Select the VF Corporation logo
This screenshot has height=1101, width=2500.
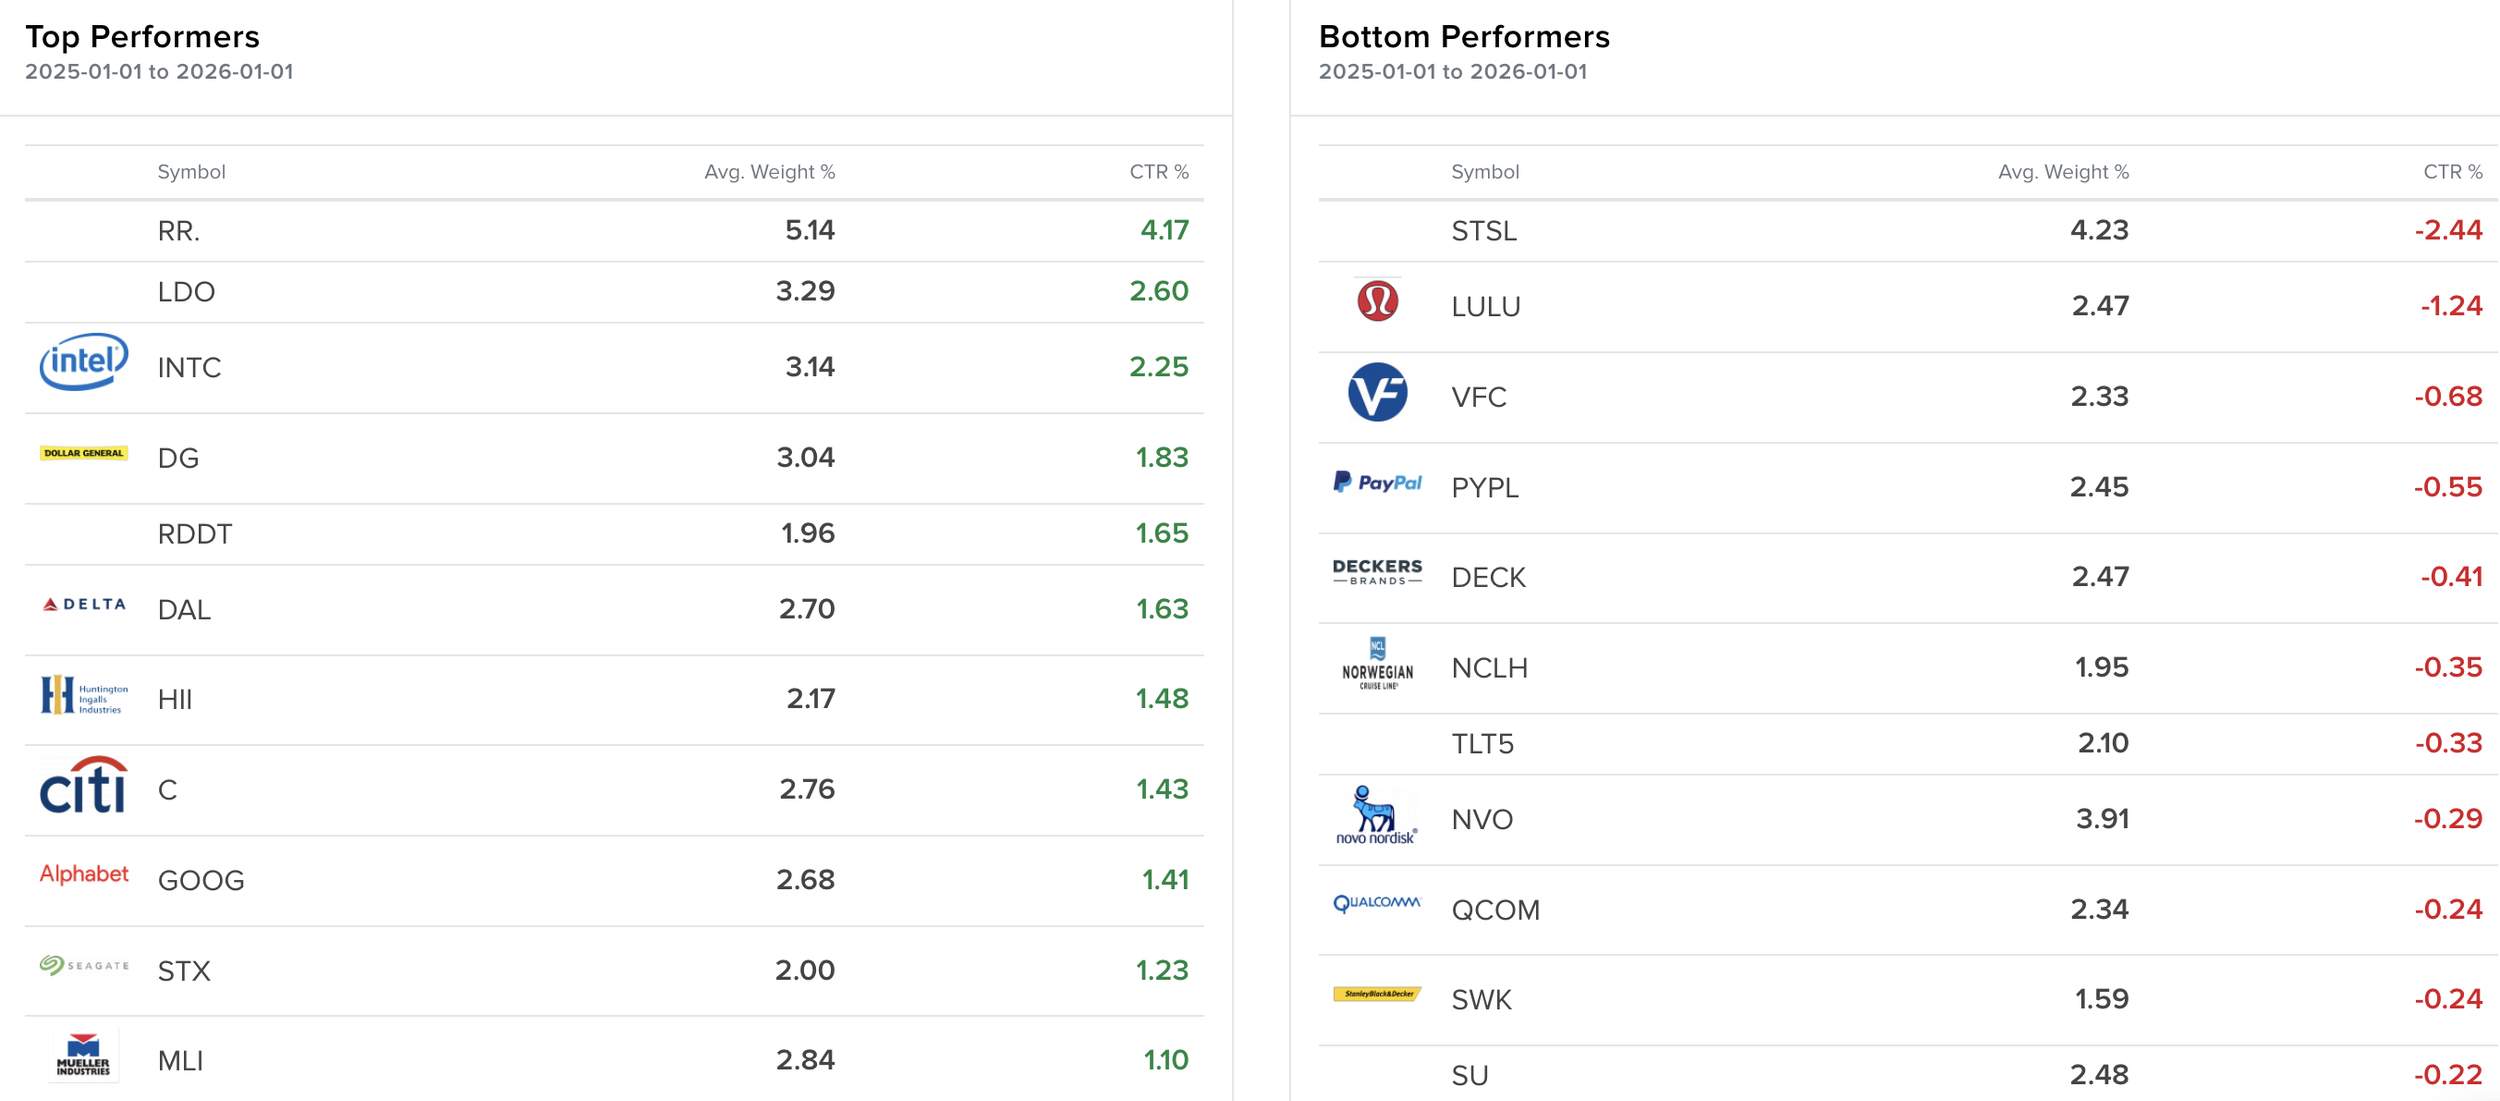tap(1377, 391)
